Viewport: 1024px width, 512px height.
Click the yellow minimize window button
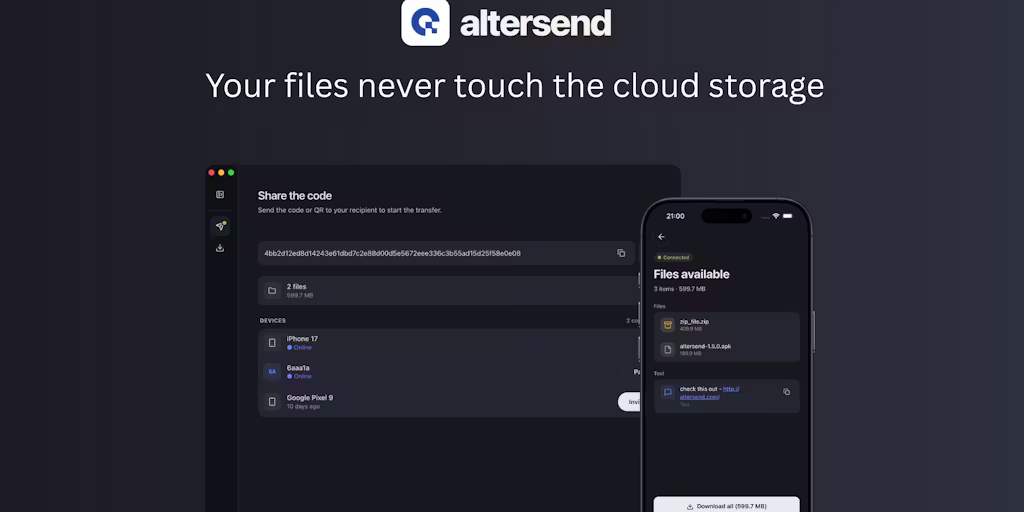click(221, 172)
